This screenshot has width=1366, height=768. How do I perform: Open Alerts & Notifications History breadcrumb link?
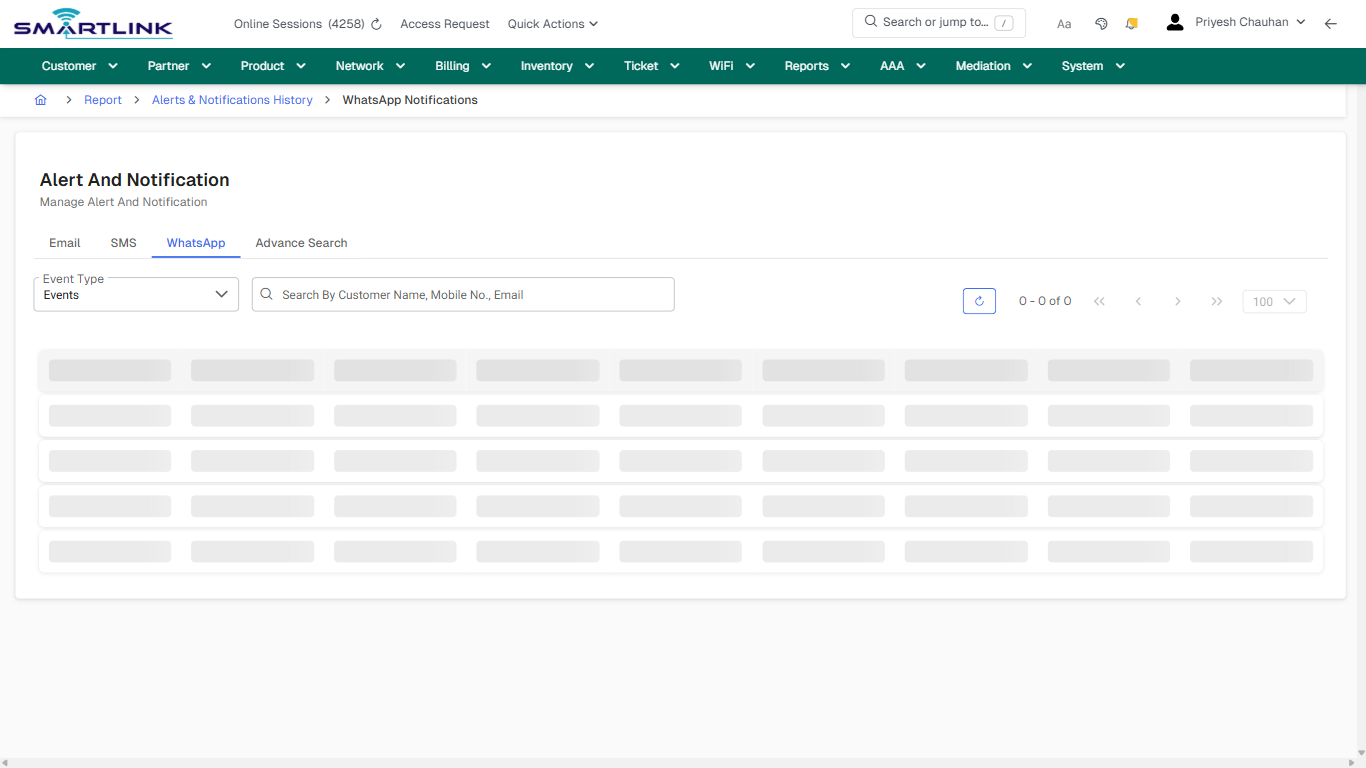(x=232, y=99)
